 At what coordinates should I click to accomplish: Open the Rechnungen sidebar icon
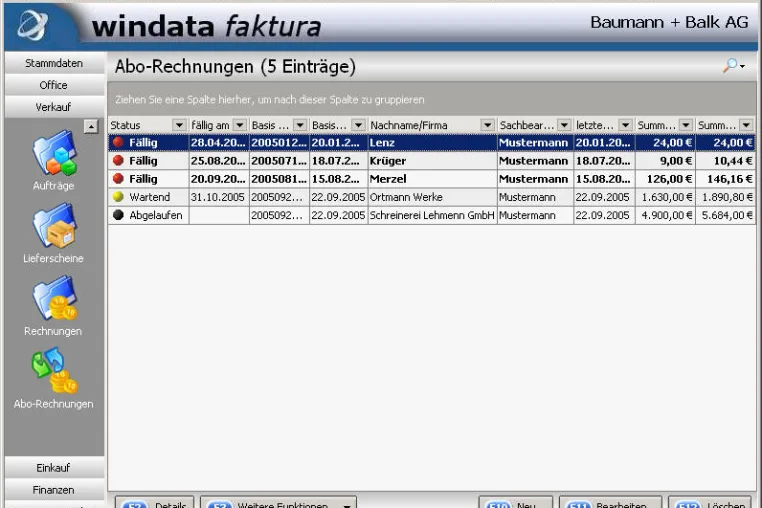tap(54, 298)
